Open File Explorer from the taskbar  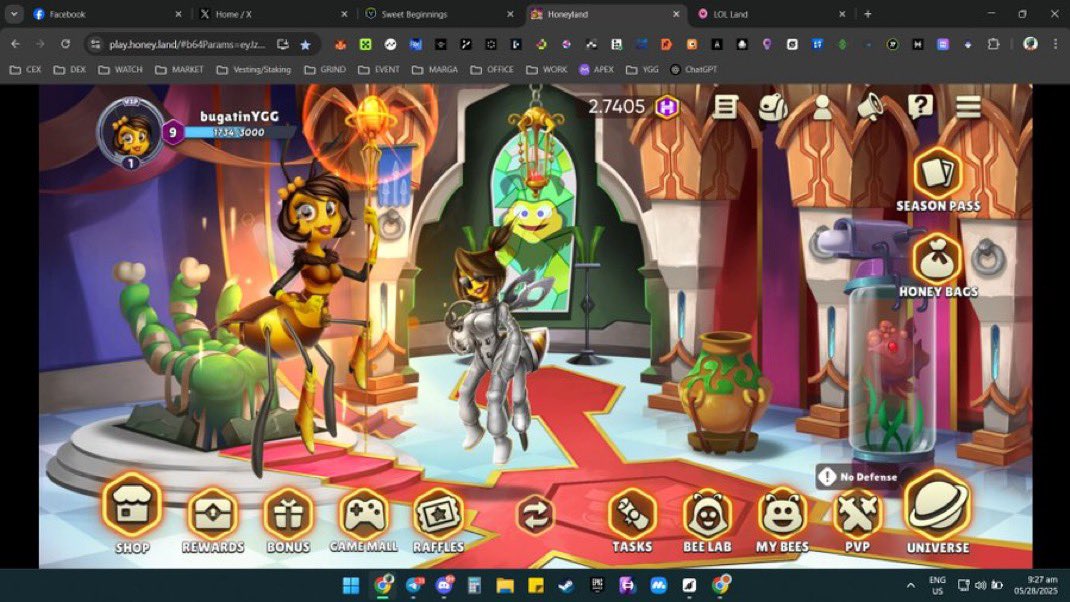click(x=505, y=585)
